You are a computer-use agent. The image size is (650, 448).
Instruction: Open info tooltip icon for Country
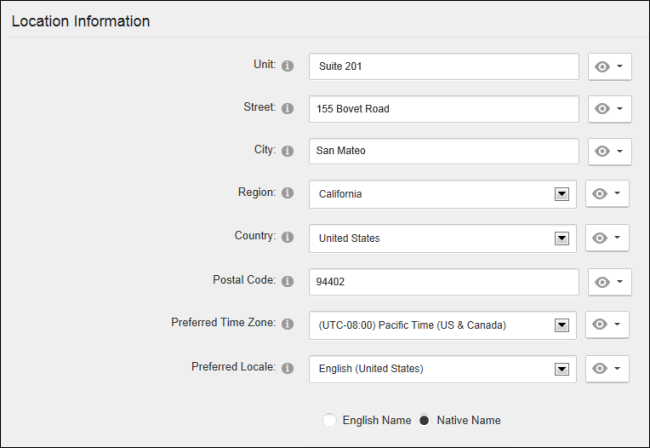287,237
